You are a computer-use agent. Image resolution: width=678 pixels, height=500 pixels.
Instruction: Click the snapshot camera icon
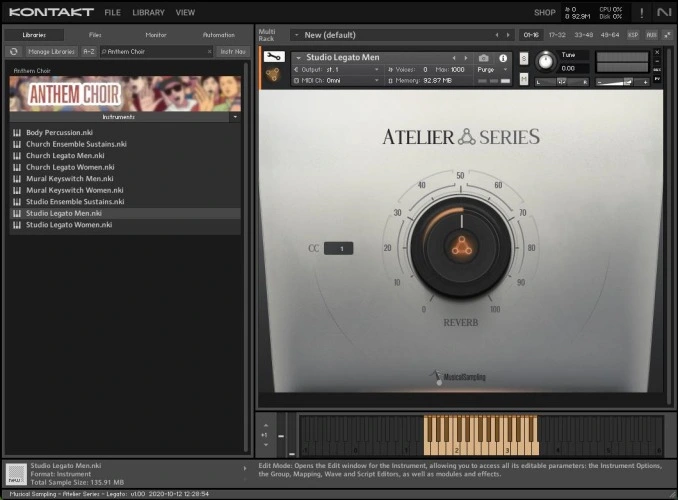484,58
